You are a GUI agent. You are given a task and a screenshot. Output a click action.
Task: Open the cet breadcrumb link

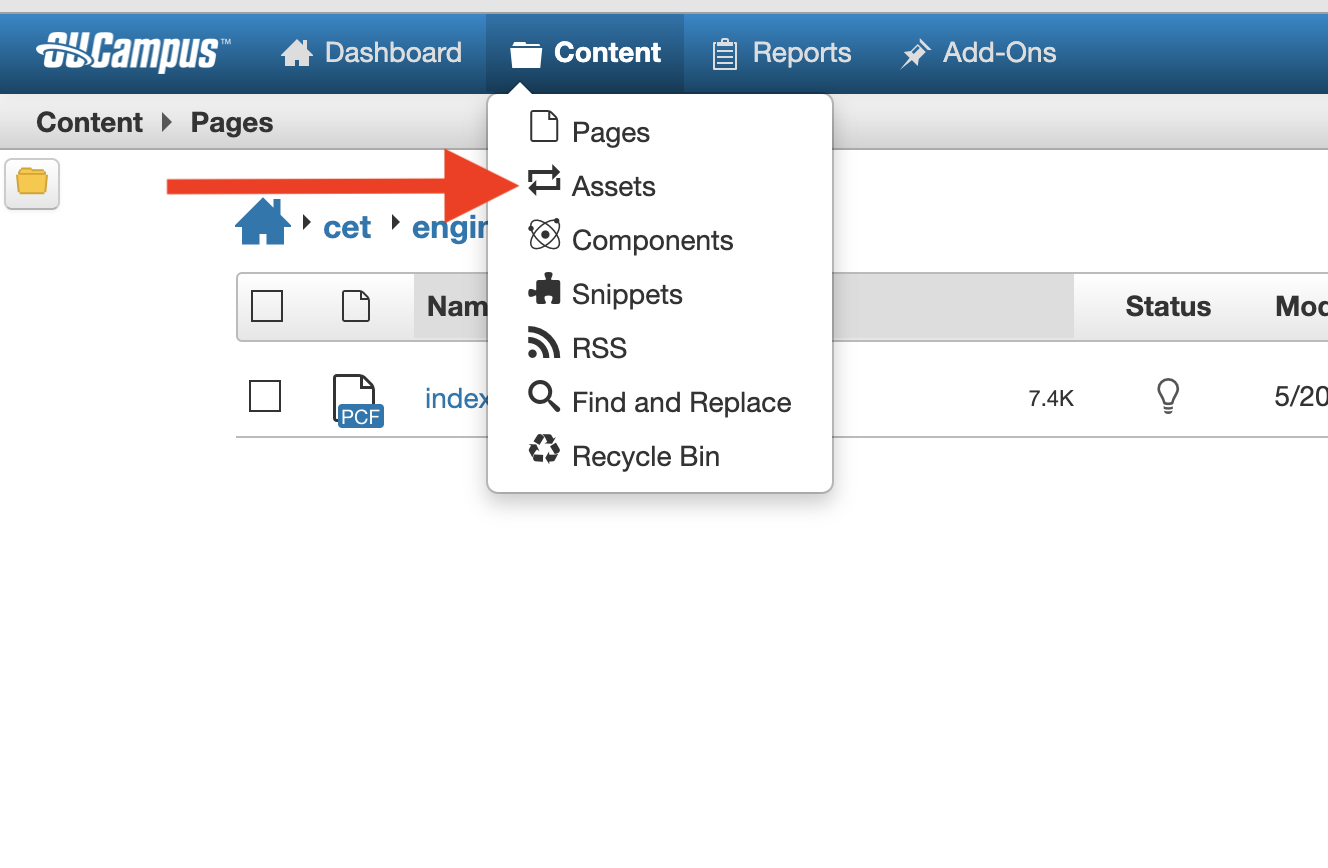pyautogui.click(x=347, y=228)
